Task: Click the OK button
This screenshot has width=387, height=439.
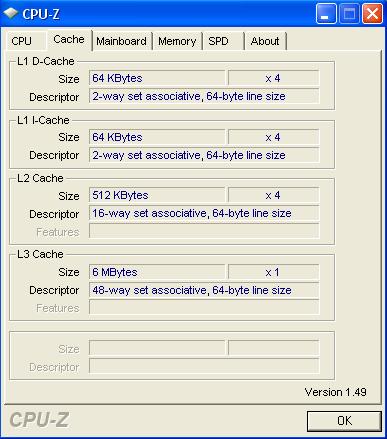Action: (x=344, y=421)
